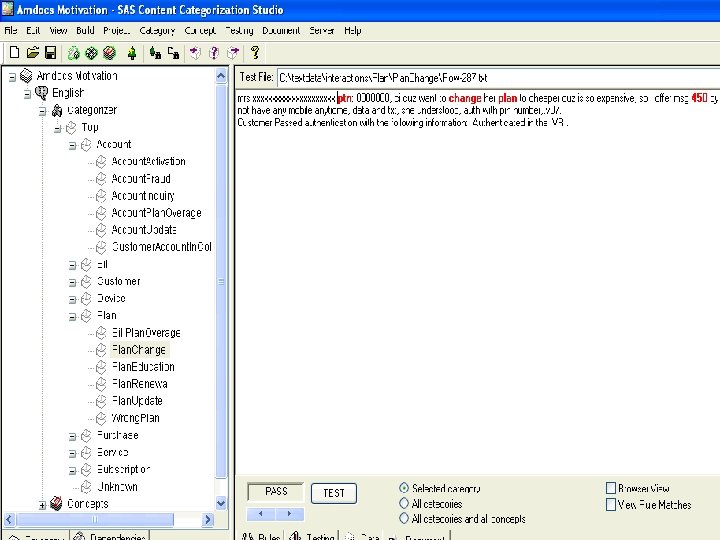Click the Amdocs Motivation project root icon

(26, 76)
